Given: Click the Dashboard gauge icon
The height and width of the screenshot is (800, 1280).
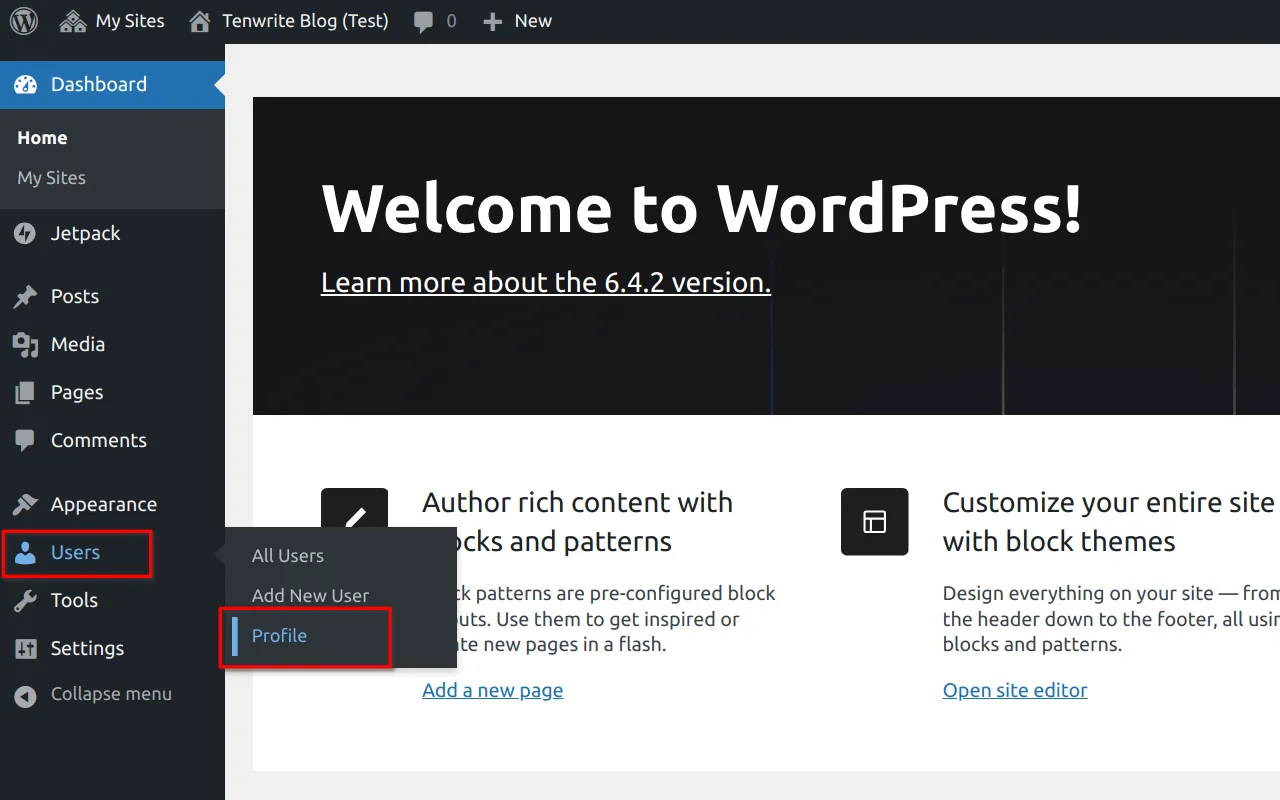Looking at the screenshot, I should point(25,85).
